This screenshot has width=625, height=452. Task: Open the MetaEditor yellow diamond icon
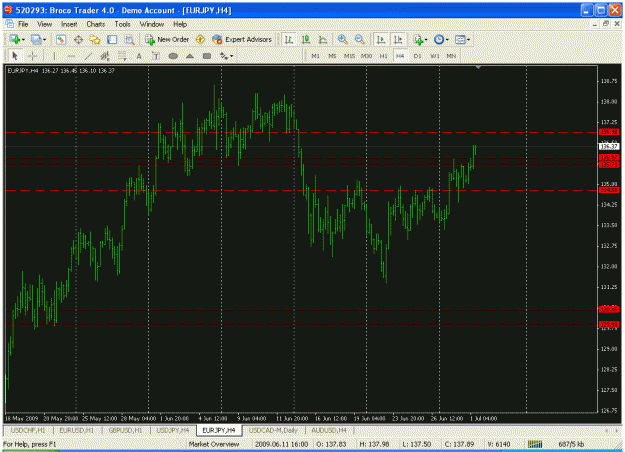point(200,39)
